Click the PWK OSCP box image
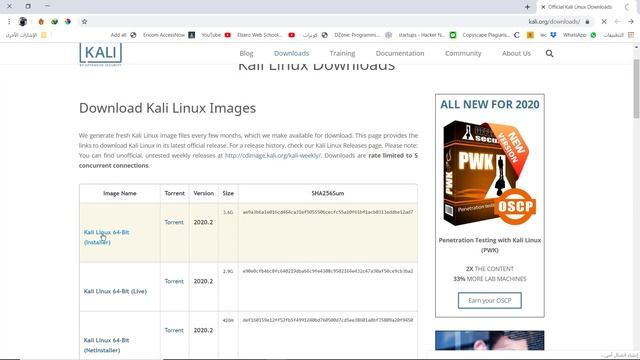This screenshot has height=360, width=640. [489, 173]
